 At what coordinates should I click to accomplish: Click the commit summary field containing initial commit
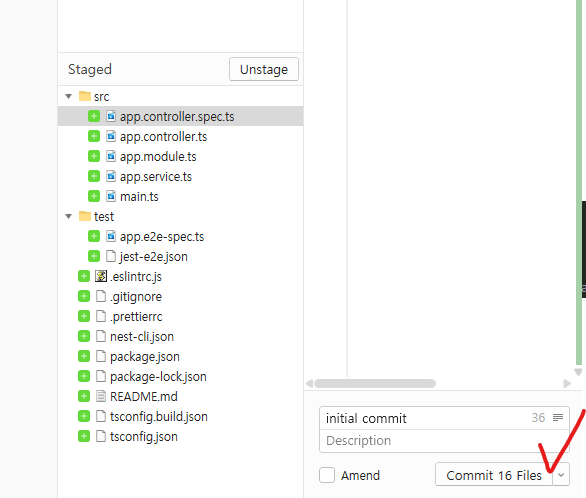click(444, 418)
